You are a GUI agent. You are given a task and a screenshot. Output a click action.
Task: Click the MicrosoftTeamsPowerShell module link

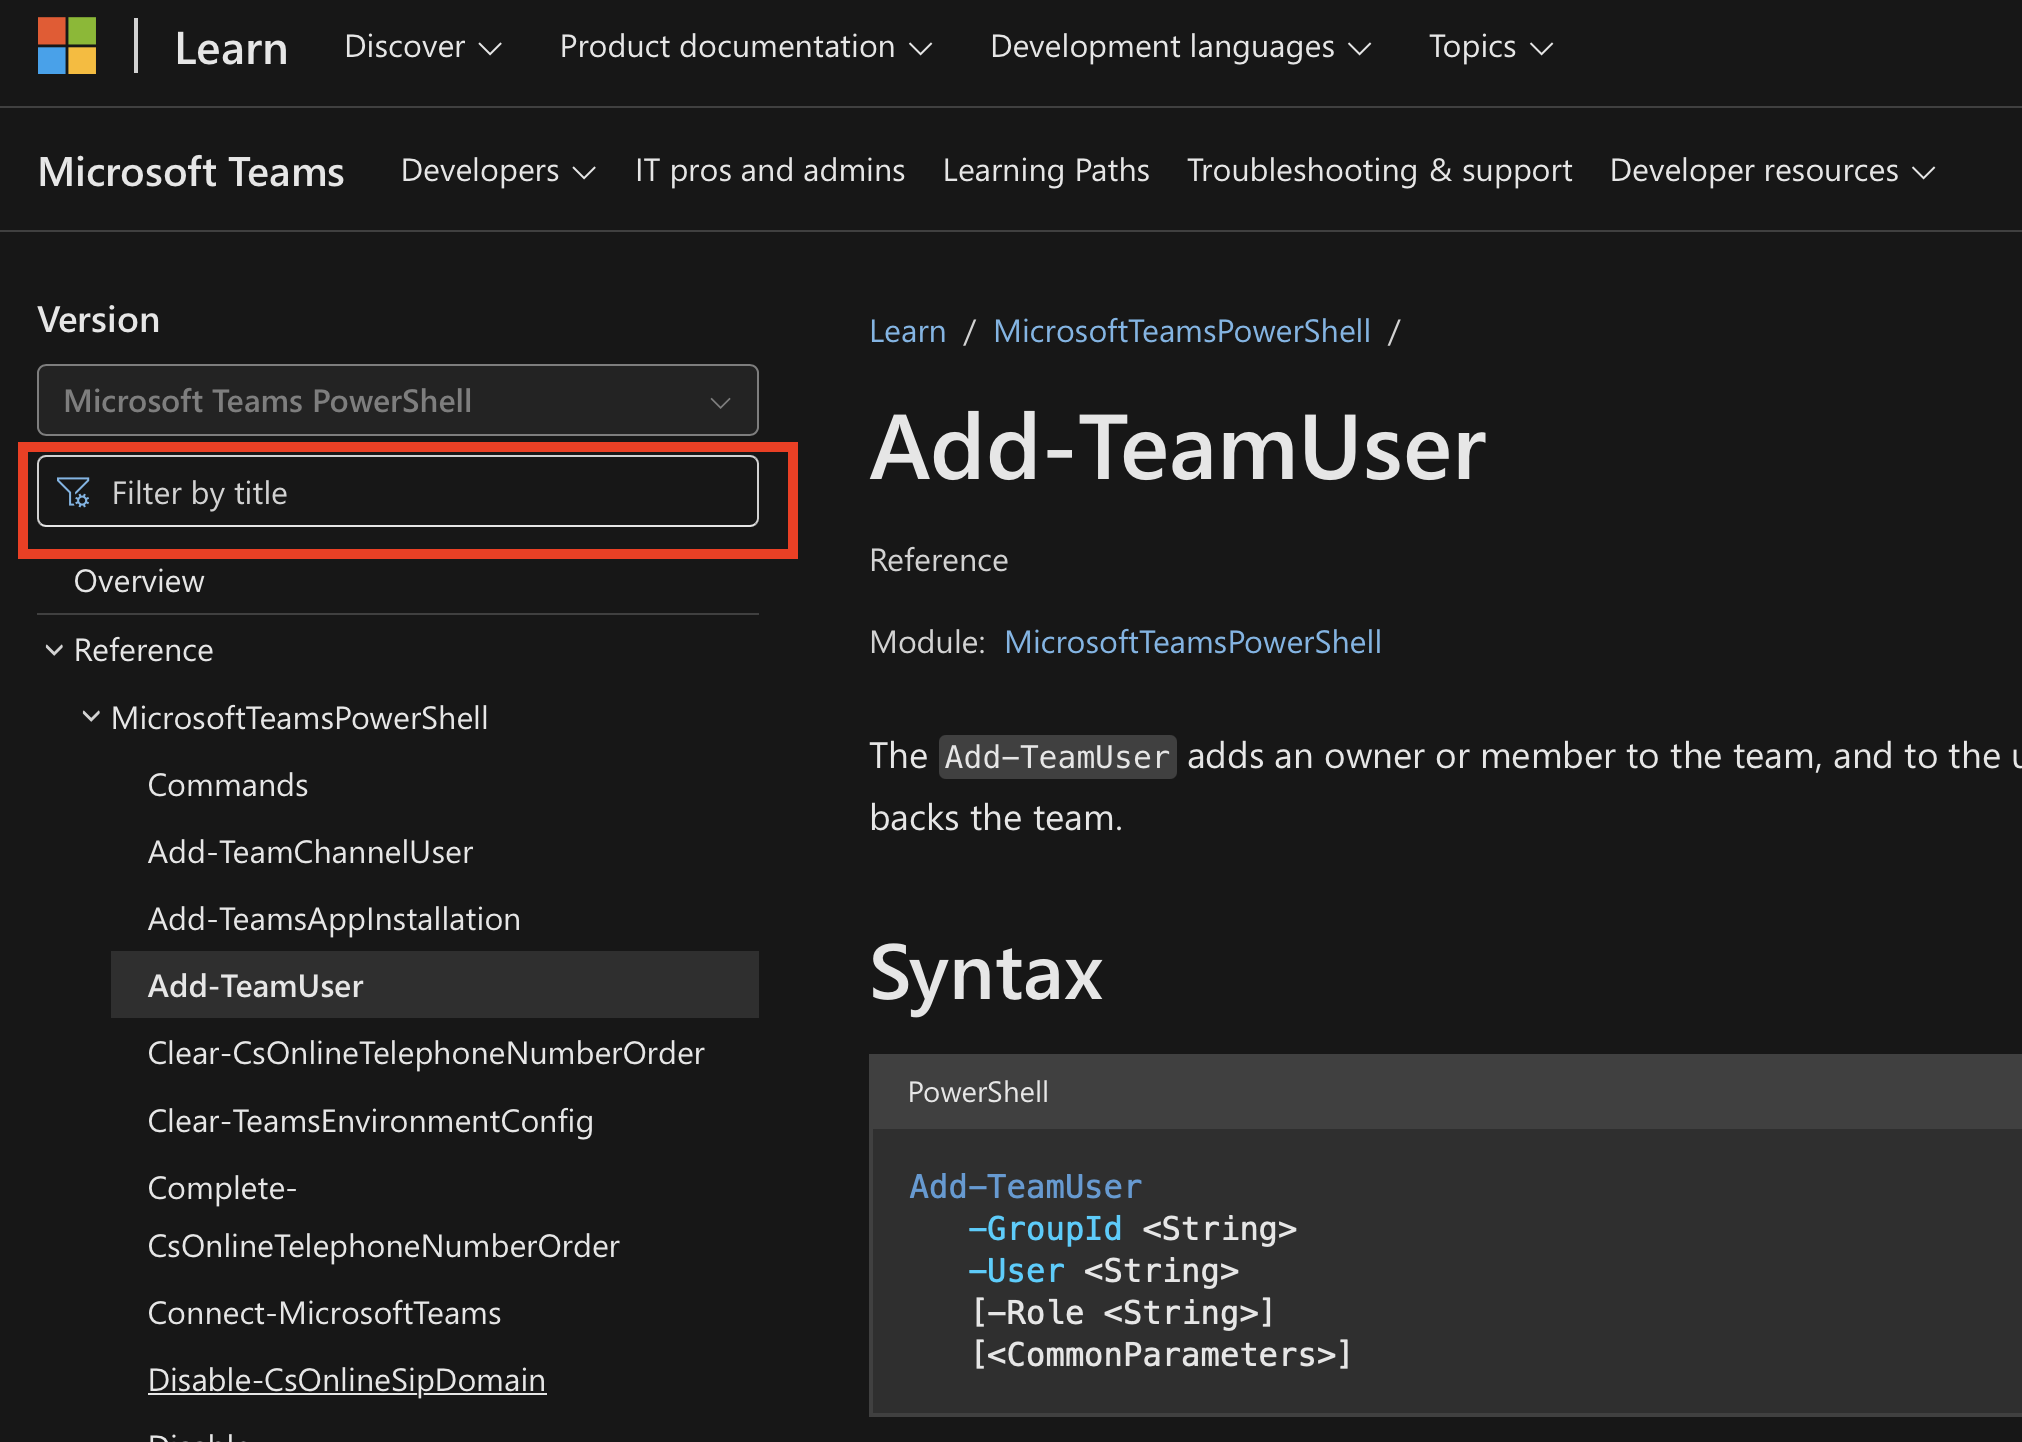coord(1192,641)
